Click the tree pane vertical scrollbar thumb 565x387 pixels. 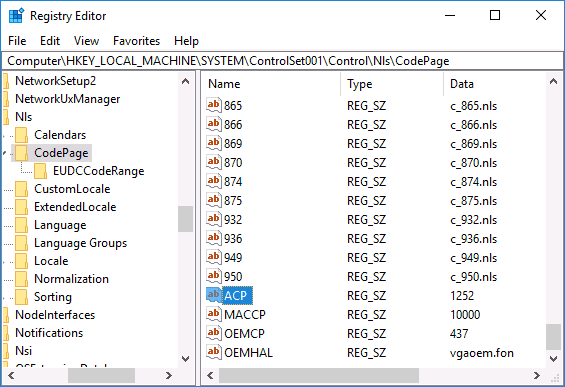(186, 219)
